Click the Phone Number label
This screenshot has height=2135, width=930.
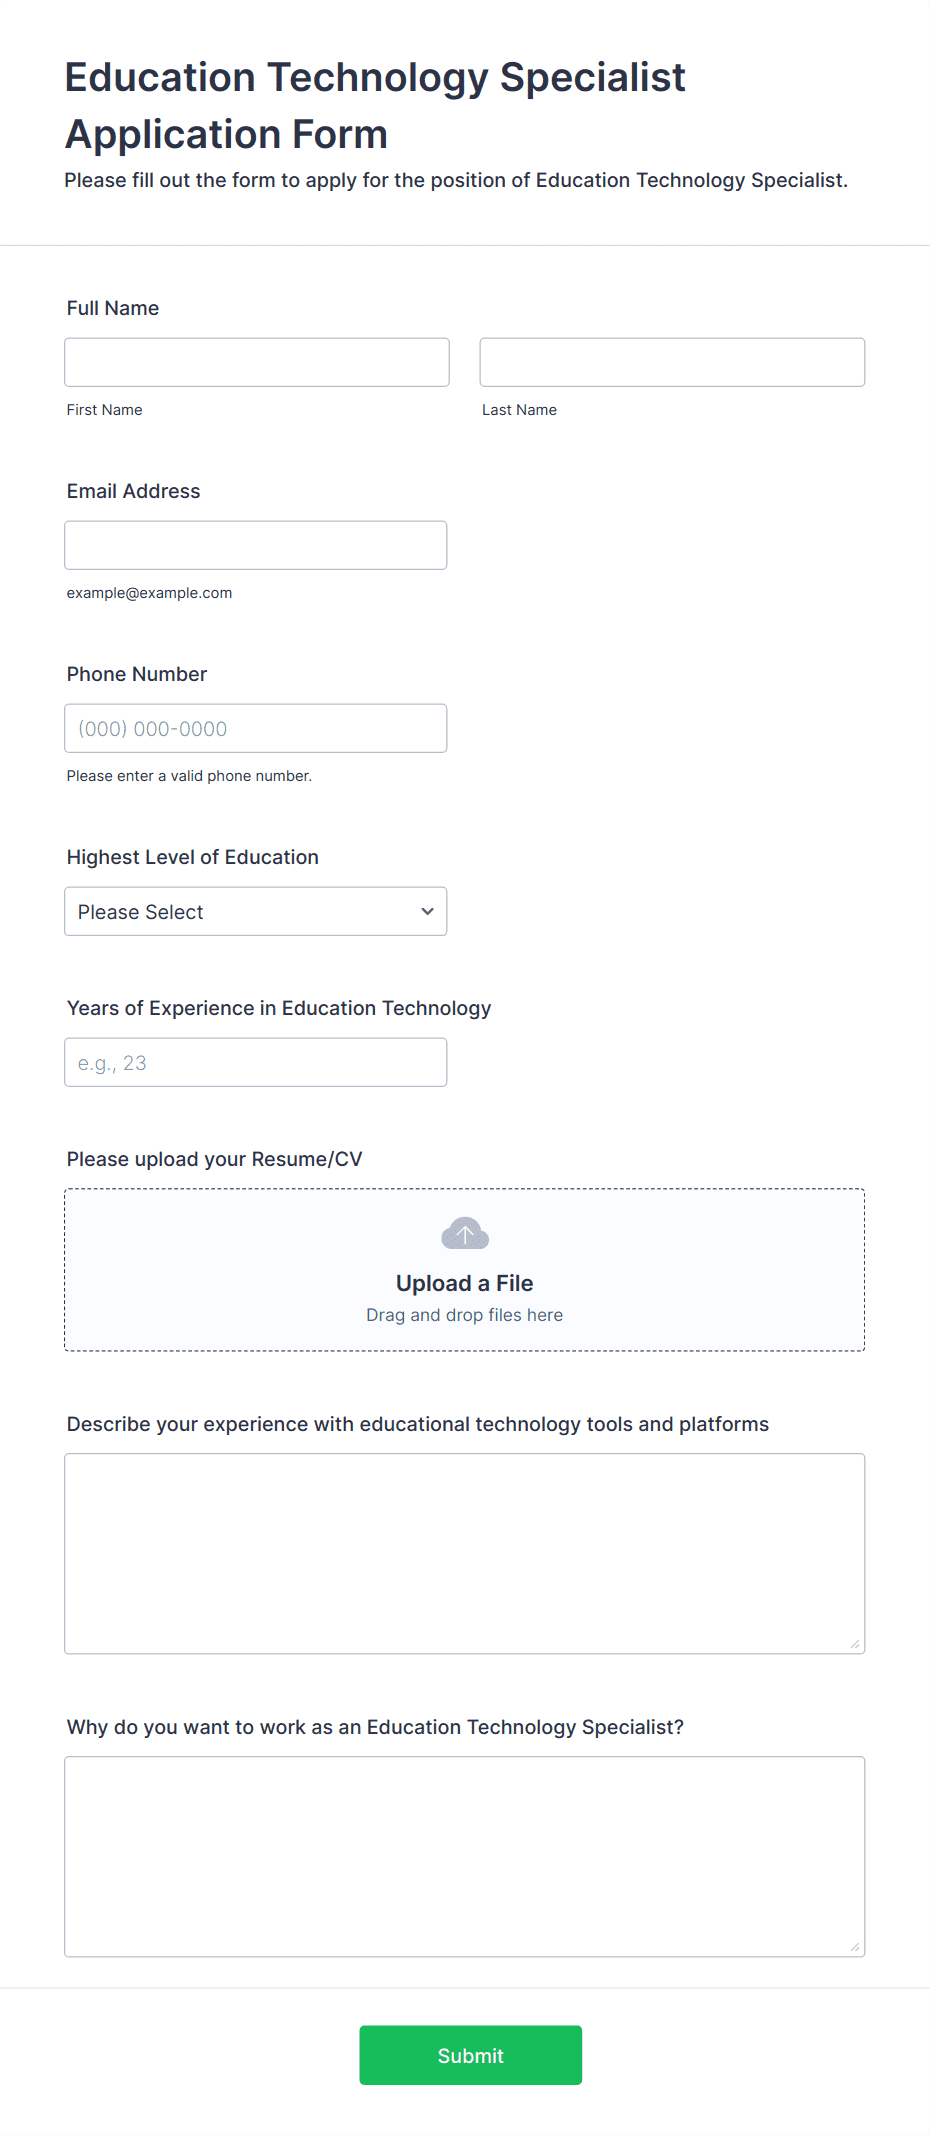(x=137, y=674)
